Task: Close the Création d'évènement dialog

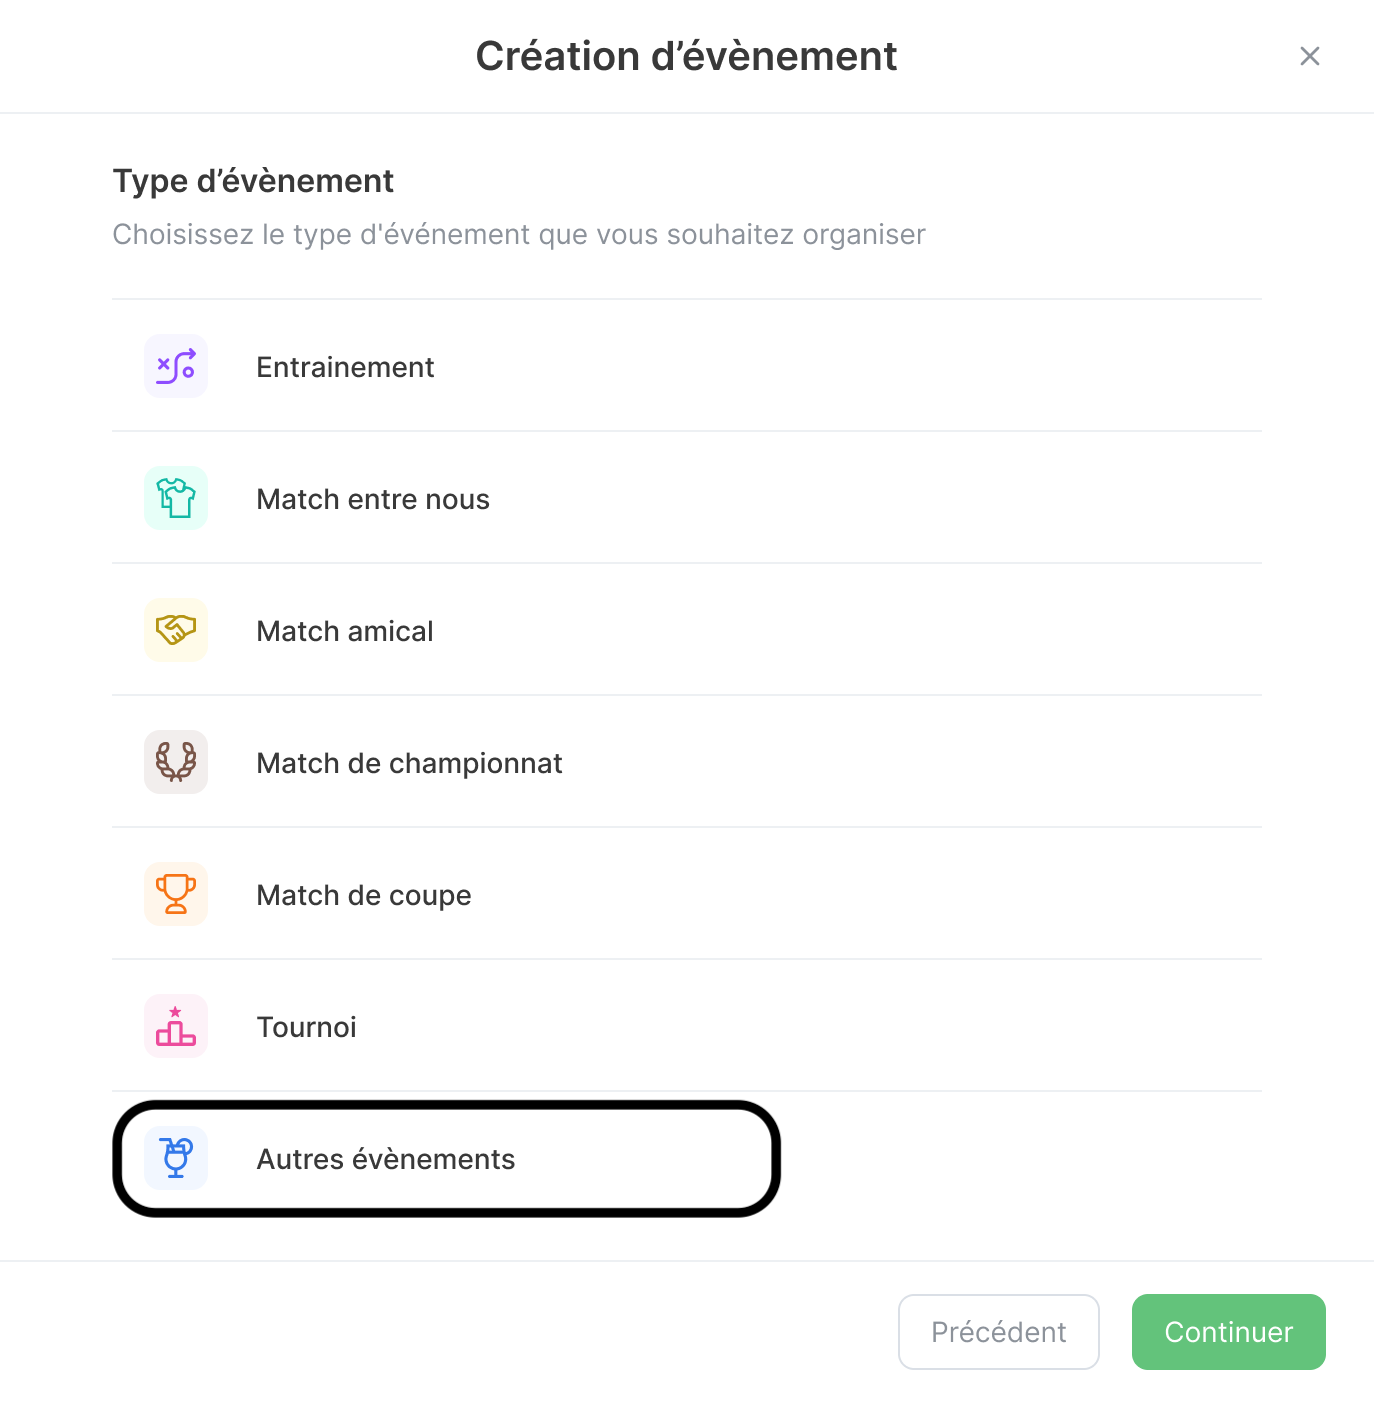Action: pos(1309,56)
